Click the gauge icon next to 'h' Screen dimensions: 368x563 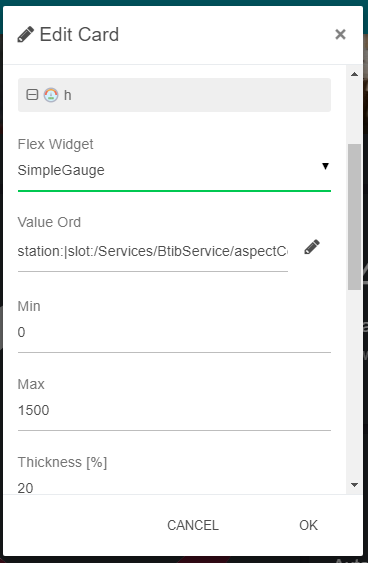[x=51, y=95]
